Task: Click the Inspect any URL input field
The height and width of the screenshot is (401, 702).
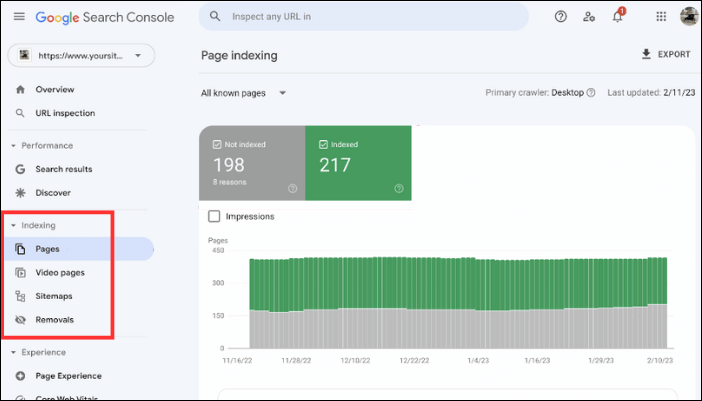Action: tap(364, 17)
